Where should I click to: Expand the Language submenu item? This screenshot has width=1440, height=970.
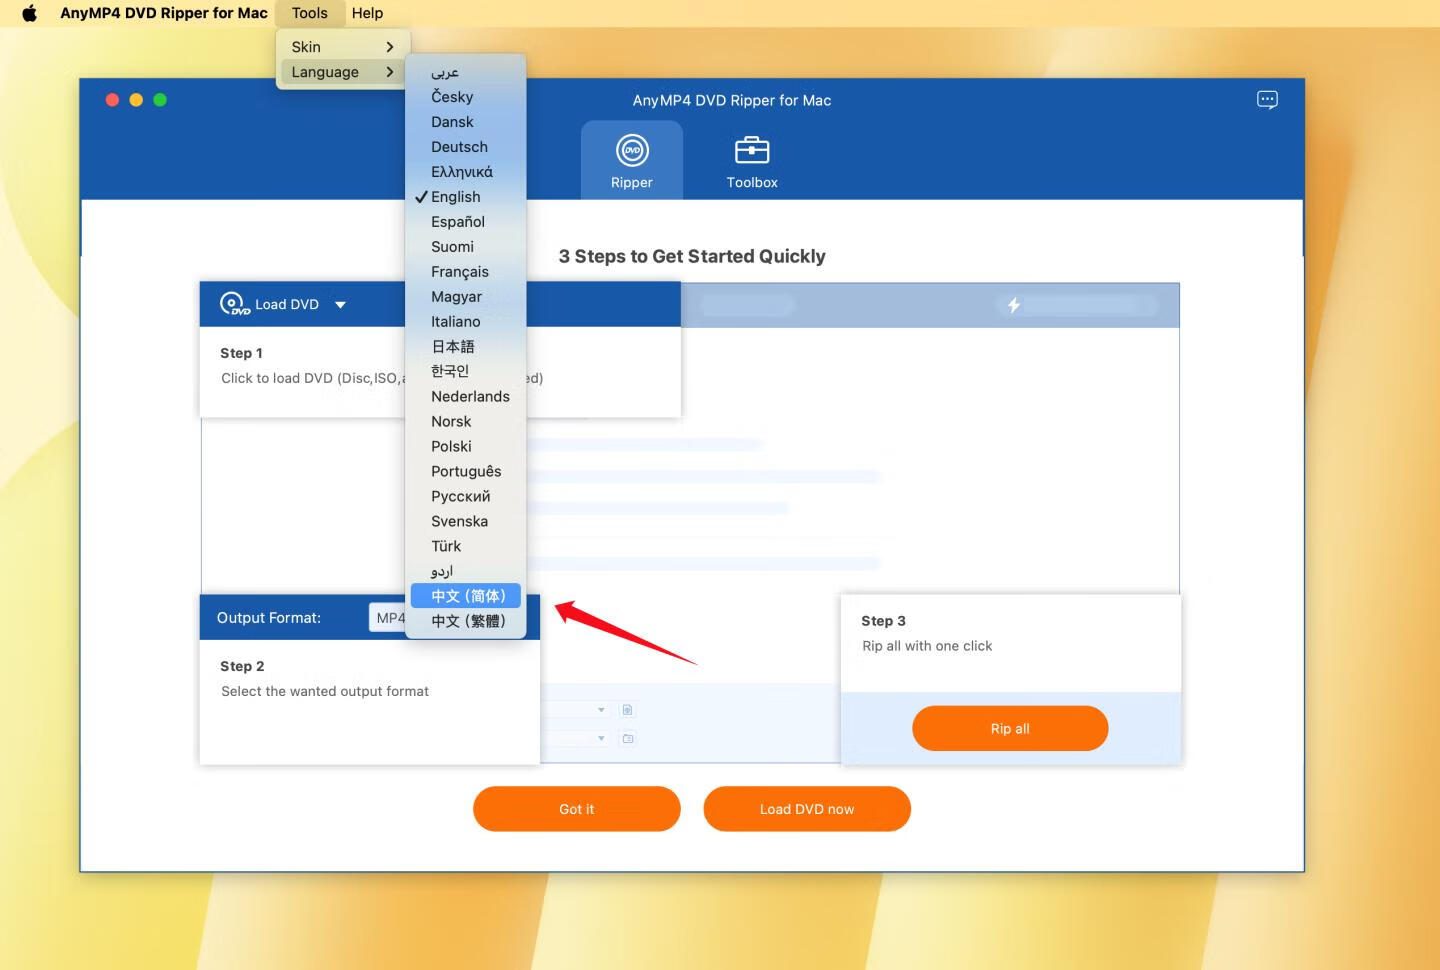(341, 72)
